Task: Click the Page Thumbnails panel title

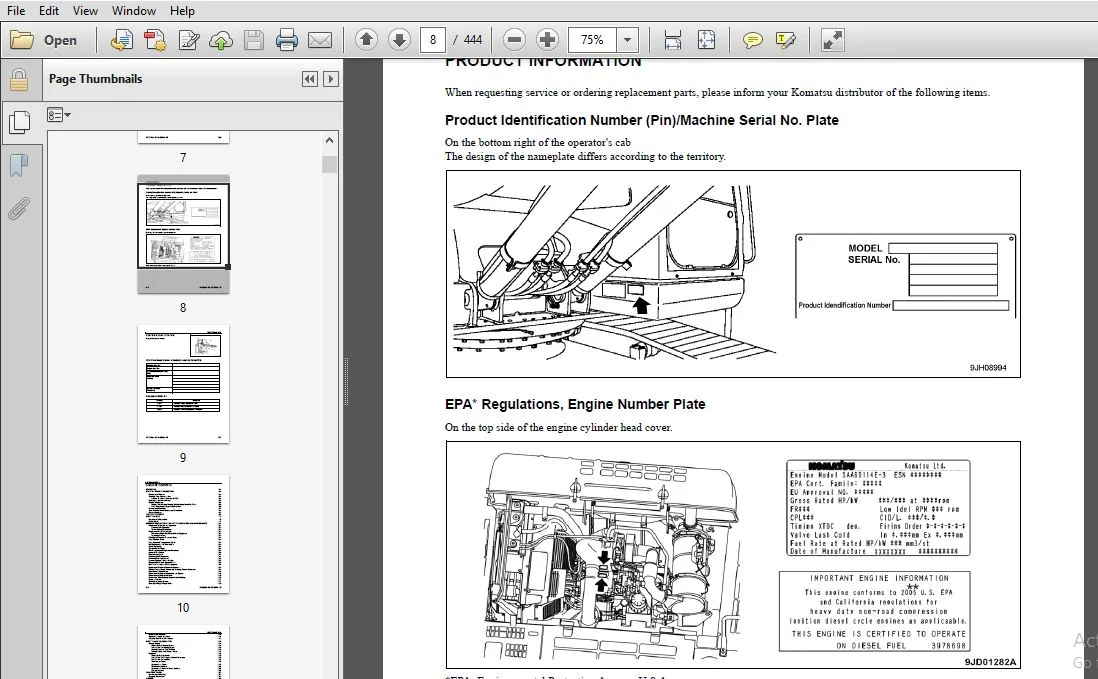Action: click(x=95, y=79)
